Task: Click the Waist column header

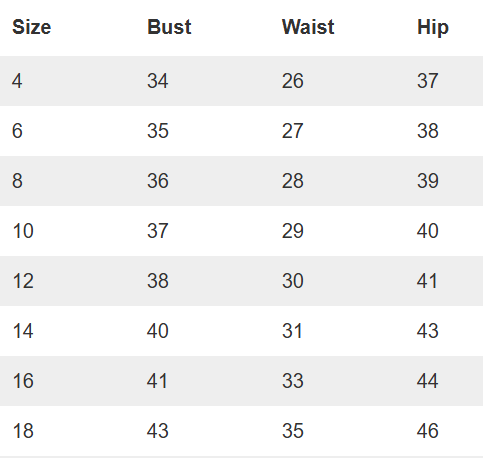Action: [308, 27]
